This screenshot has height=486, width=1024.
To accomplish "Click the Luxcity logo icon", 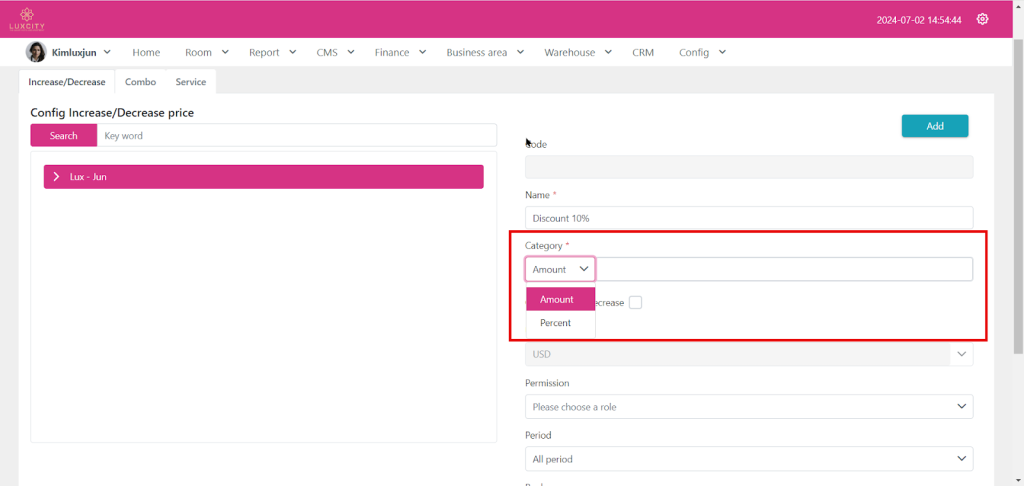I will [x=27, y=18].
